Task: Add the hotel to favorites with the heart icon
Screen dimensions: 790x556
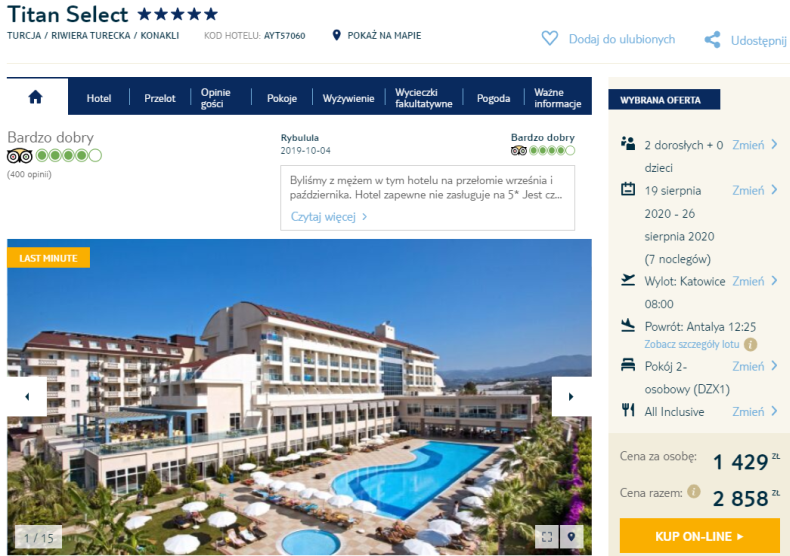Action: (549, 38)
